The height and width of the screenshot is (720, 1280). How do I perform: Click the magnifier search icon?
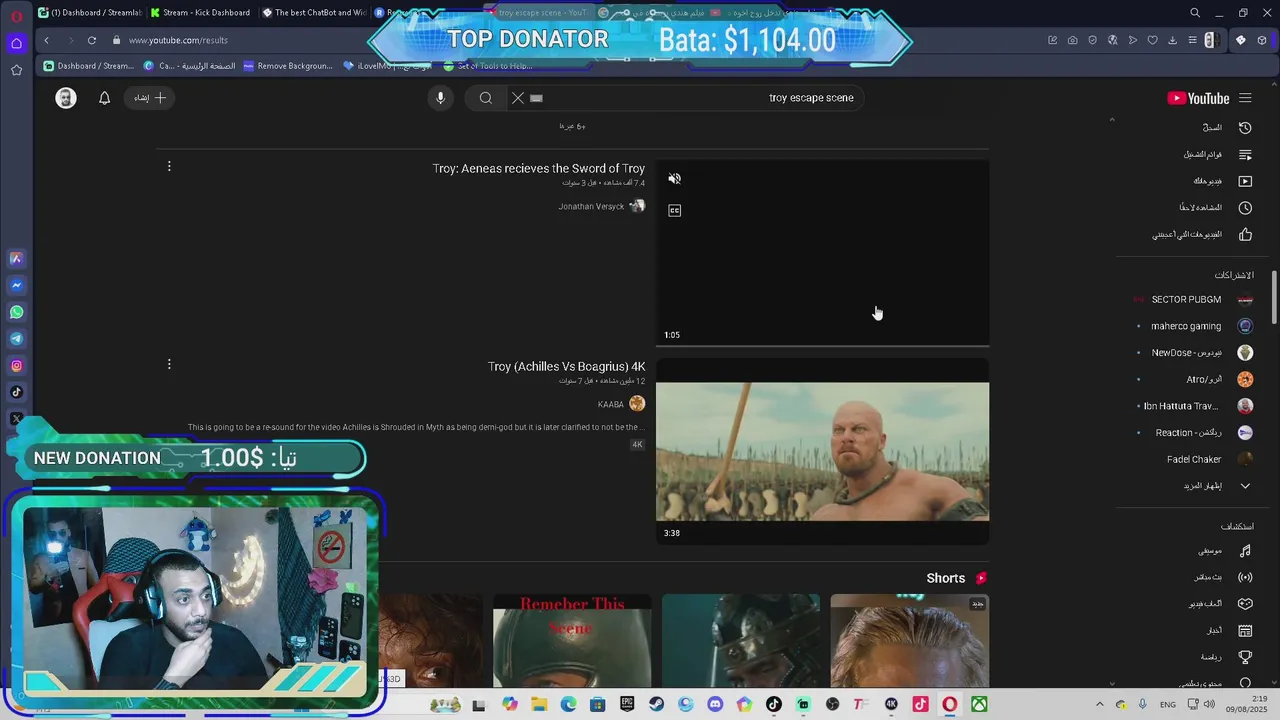click(x=486, y=98)
